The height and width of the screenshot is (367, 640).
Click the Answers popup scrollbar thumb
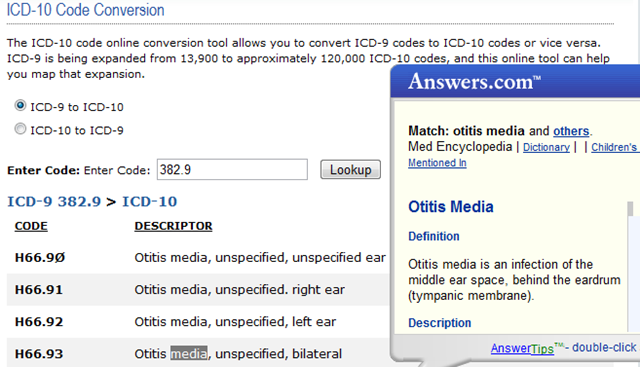point(630,209)
